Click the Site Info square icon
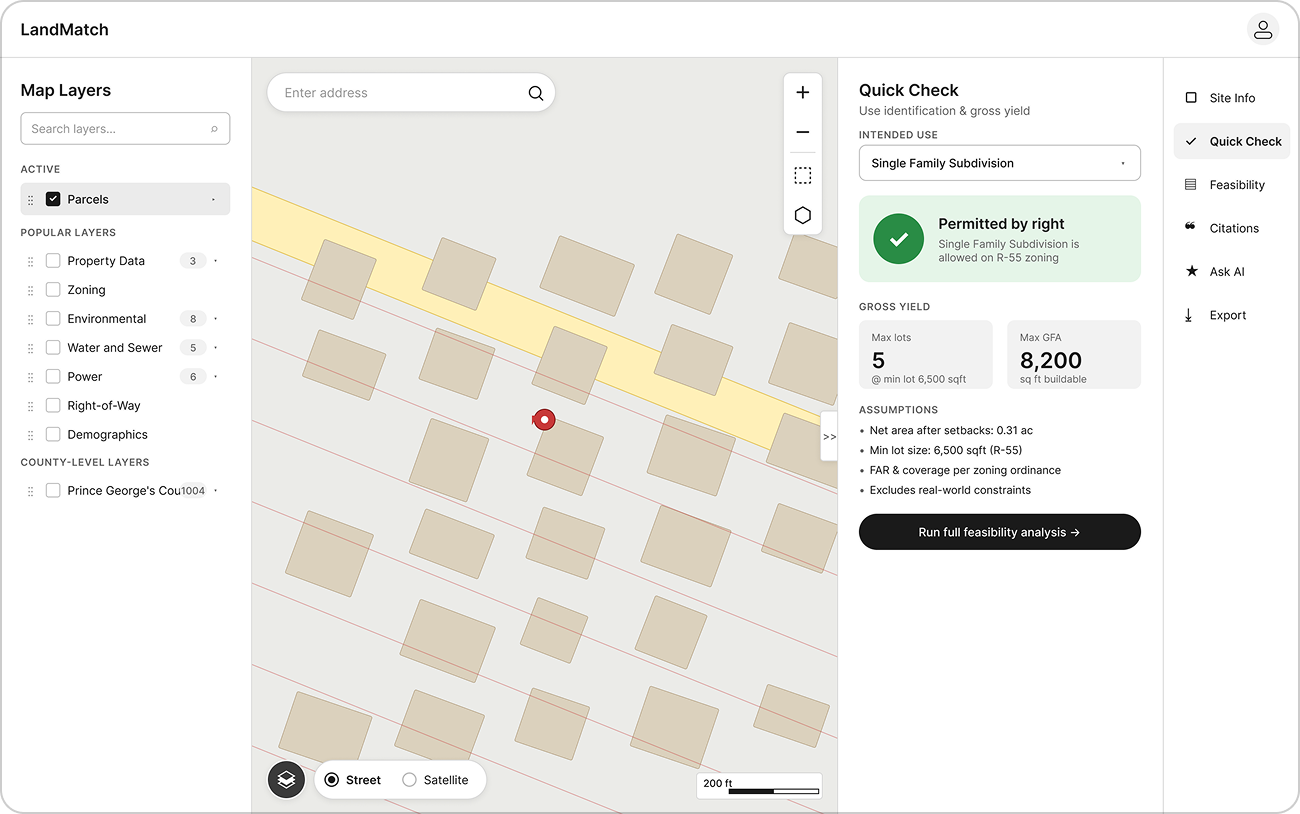 pos(1190,98)
